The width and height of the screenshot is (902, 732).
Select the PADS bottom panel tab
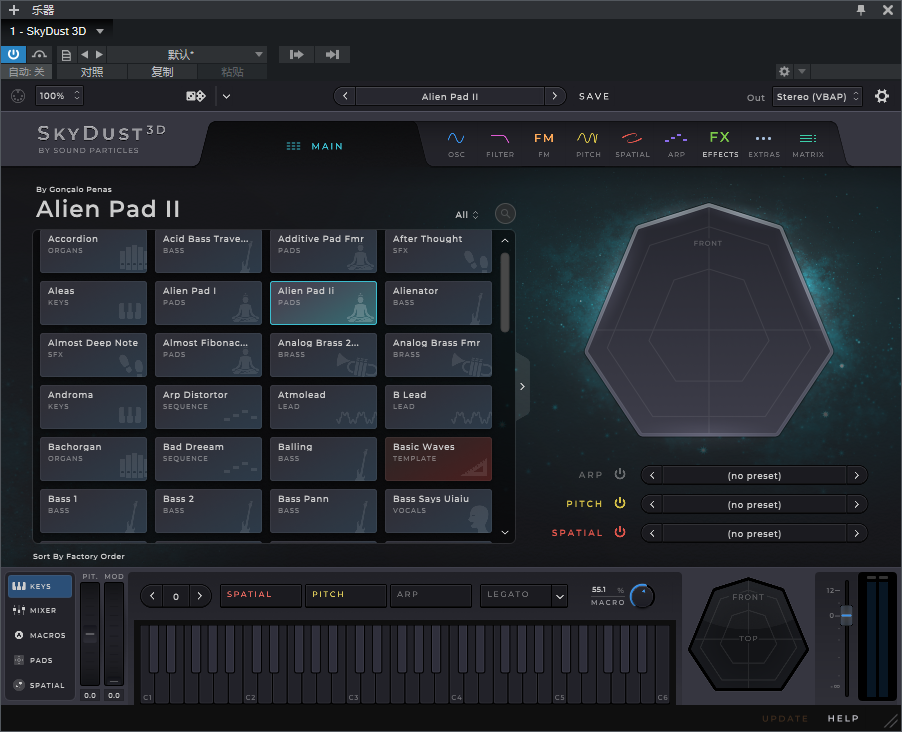(40, 660)
